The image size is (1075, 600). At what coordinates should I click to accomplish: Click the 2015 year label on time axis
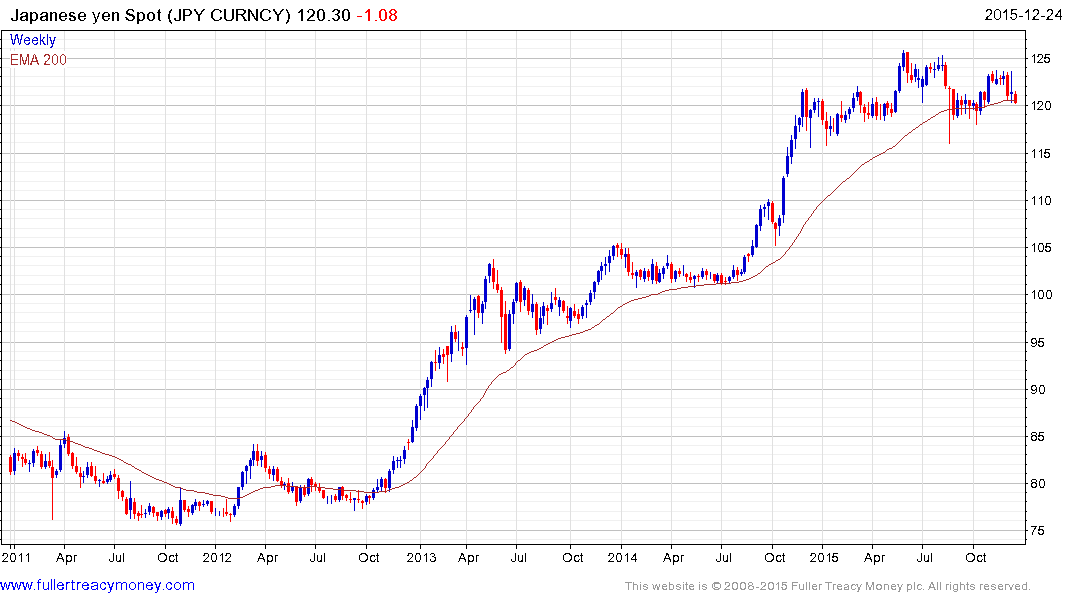824,557
